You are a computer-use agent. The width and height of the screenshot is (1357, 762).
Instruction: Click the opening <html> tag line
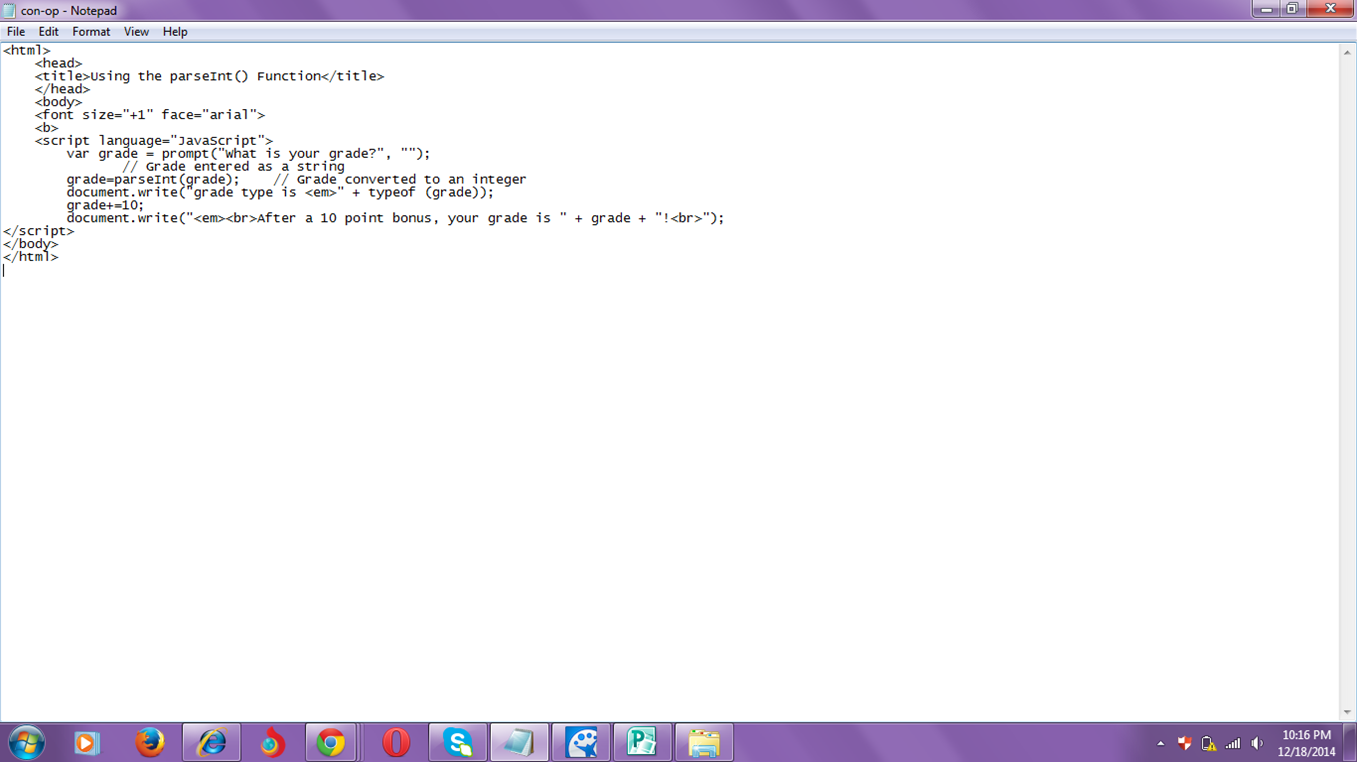click(27, 50)
